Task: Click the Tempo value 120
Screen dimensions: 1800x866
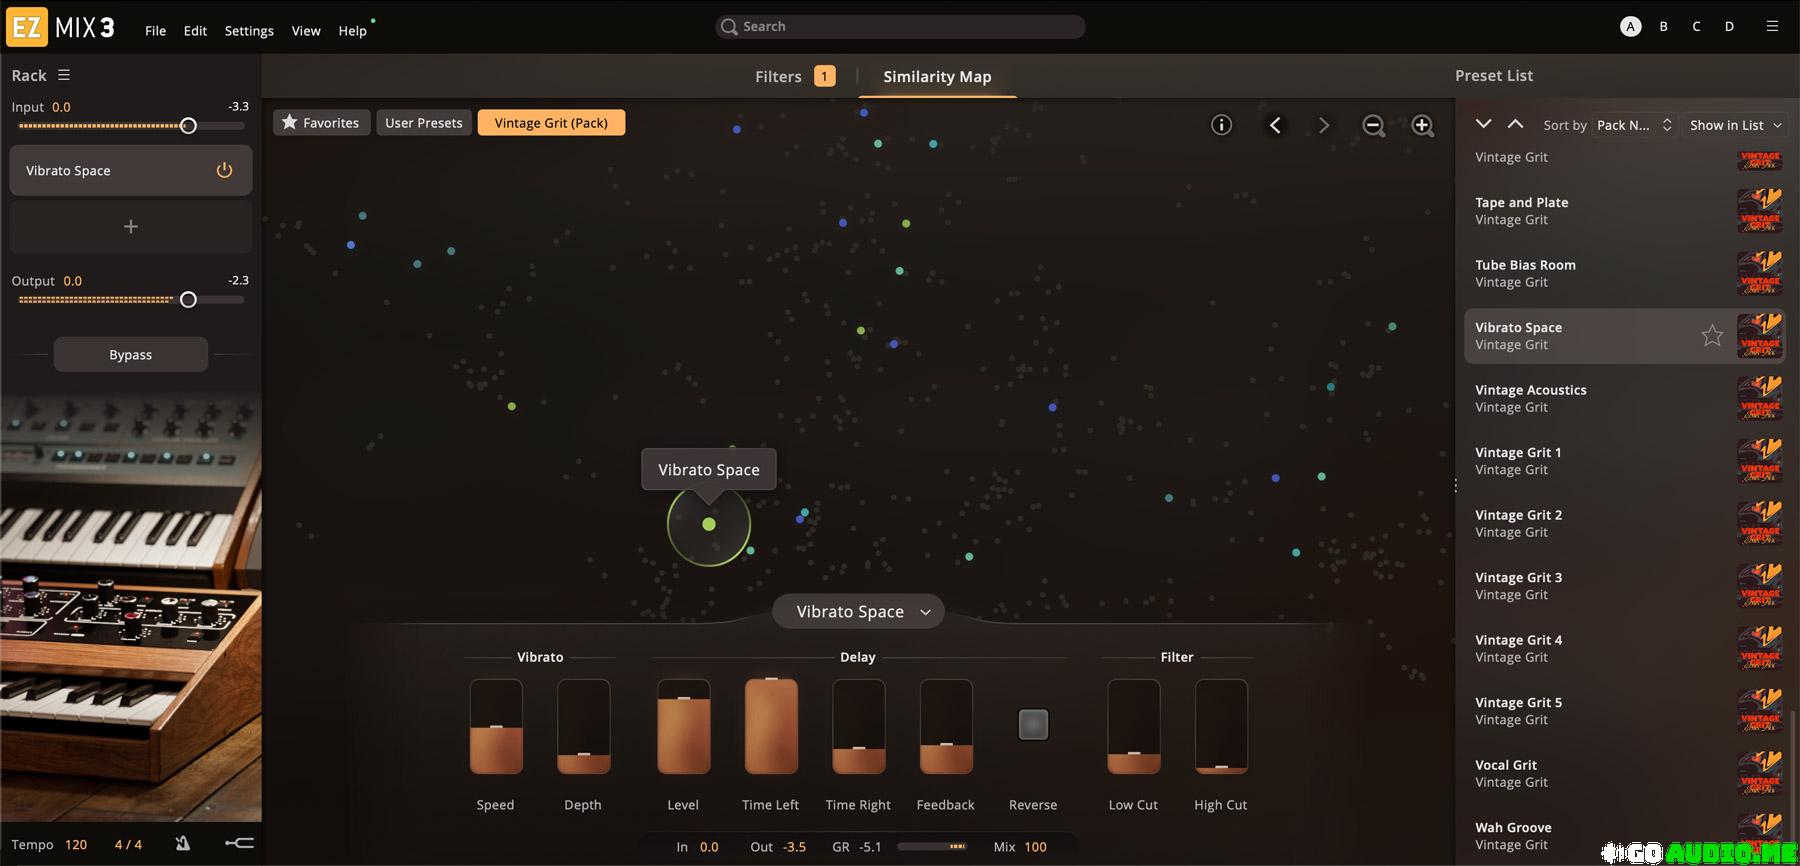Action: coord(76,844)
